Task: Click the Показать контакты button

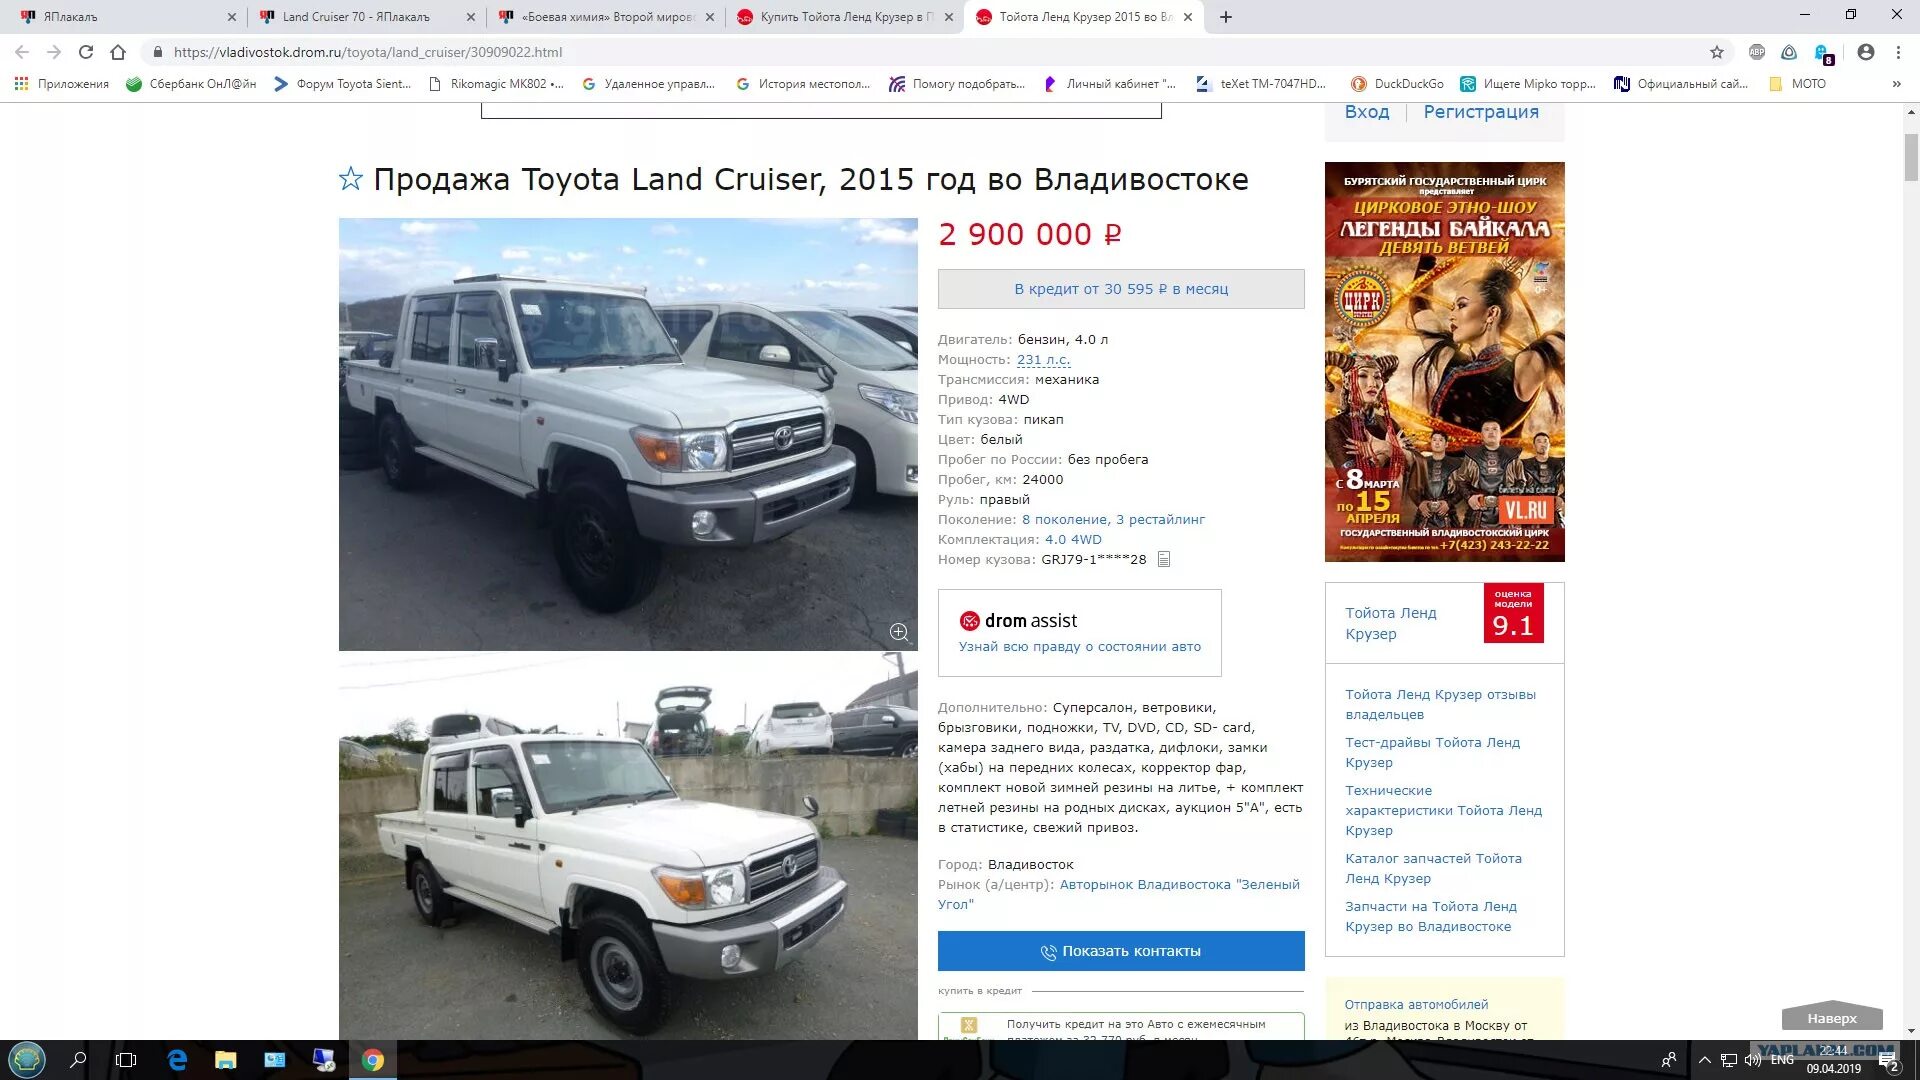Action: click(1121, 951)
